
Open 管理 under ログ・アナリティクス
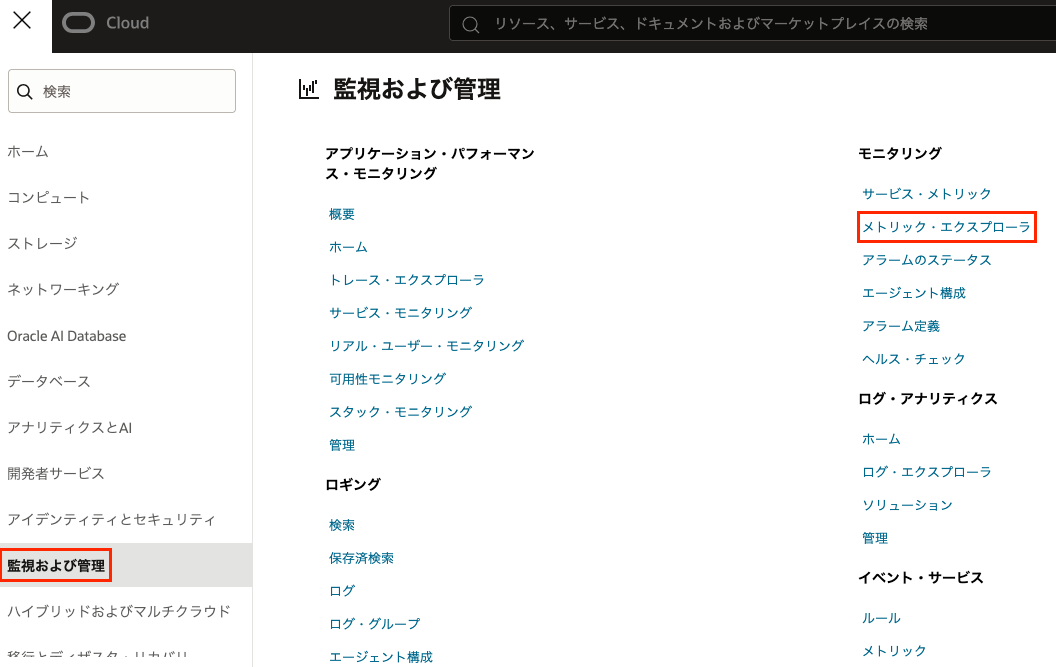click(876, 538)
